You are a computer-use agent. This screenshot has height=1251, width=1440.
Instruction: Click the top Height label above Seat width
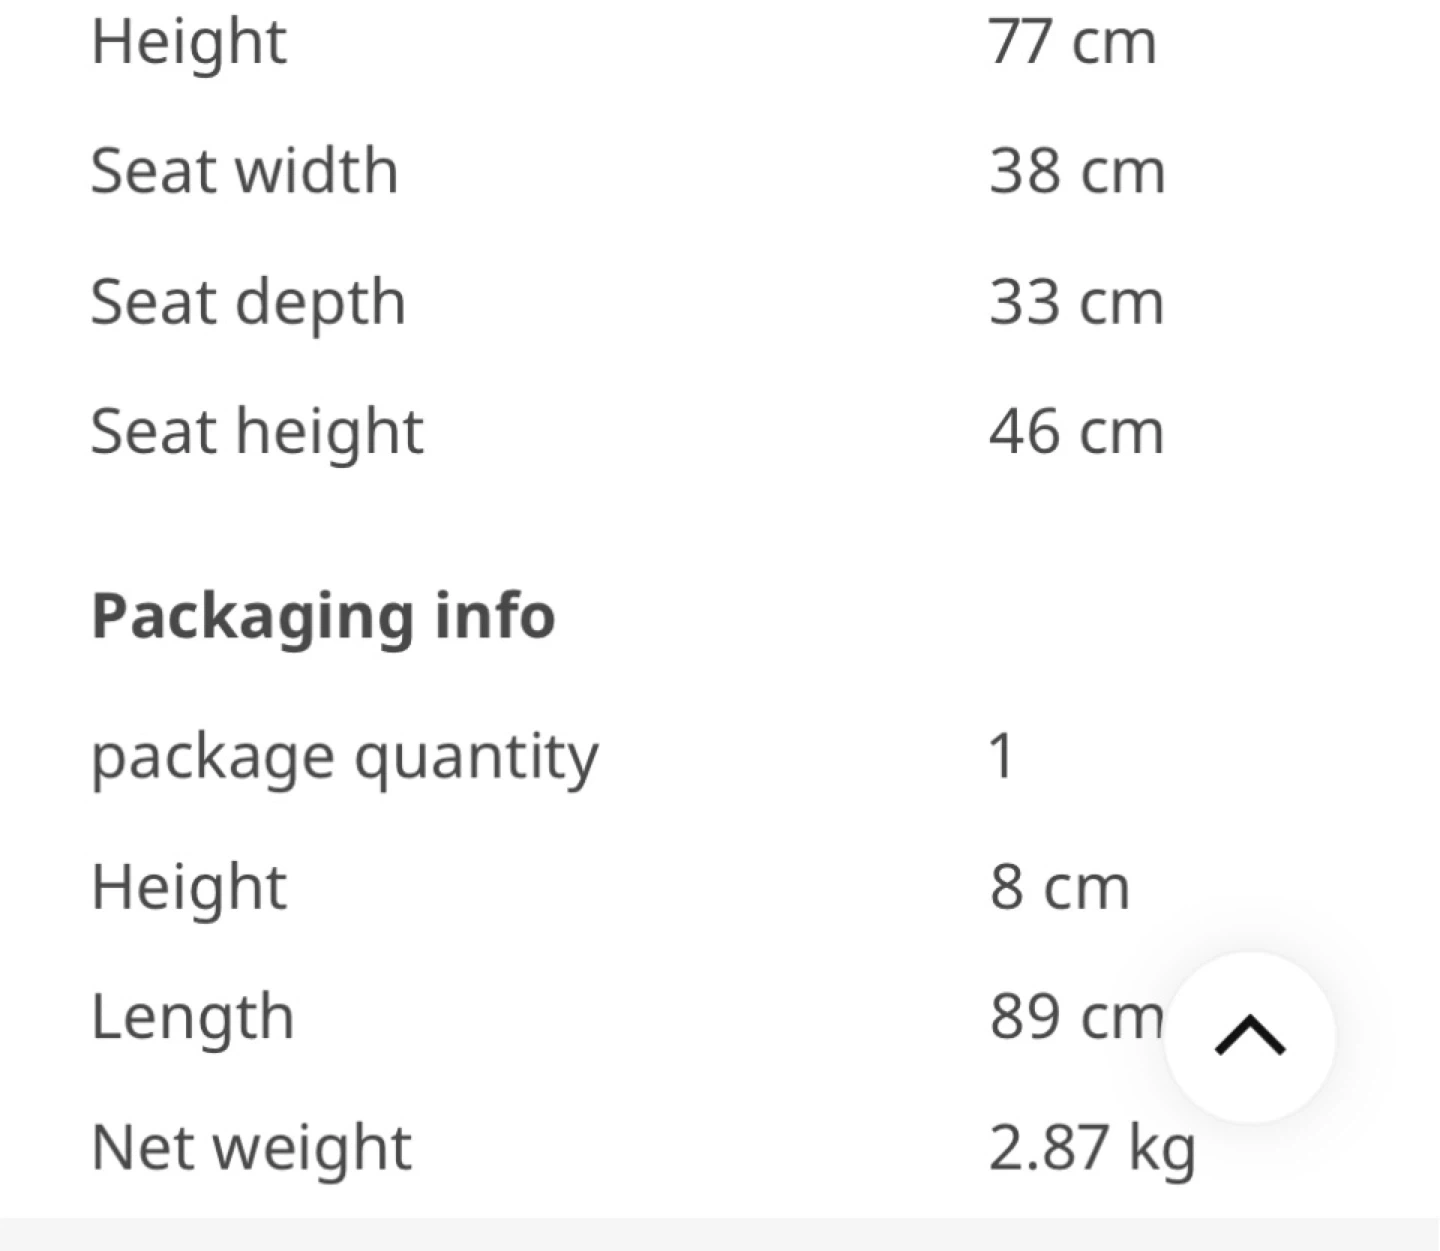[189, 42]
